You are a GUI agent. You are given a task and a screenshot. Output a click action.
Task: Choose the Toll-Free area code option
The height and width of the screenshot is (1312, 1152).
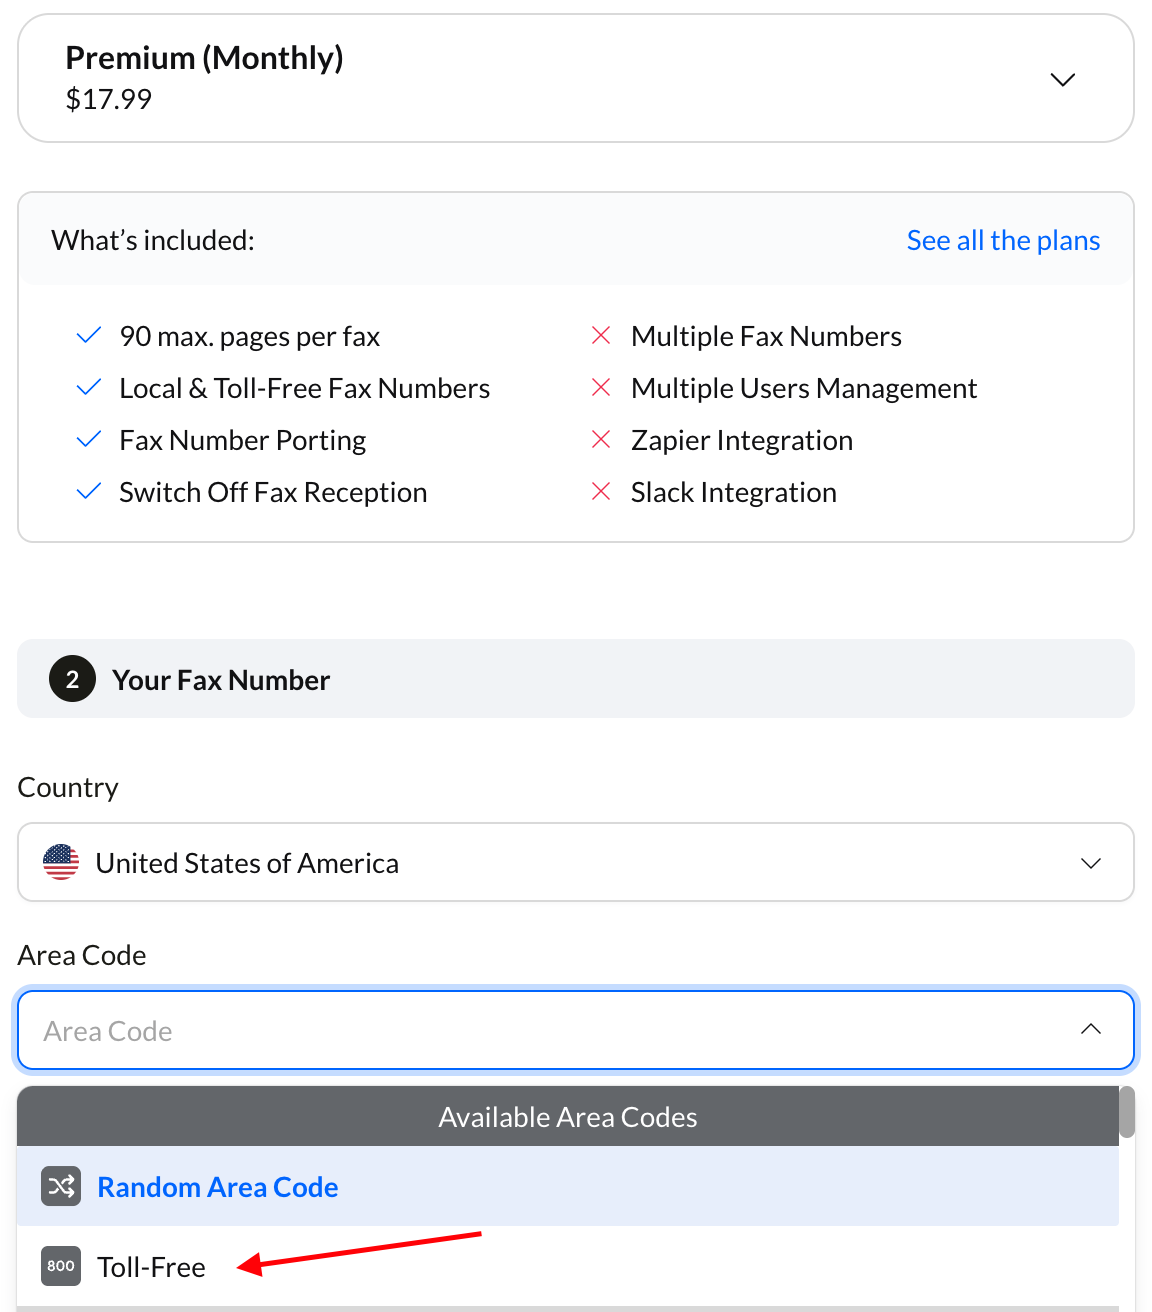pos(152,1267)
